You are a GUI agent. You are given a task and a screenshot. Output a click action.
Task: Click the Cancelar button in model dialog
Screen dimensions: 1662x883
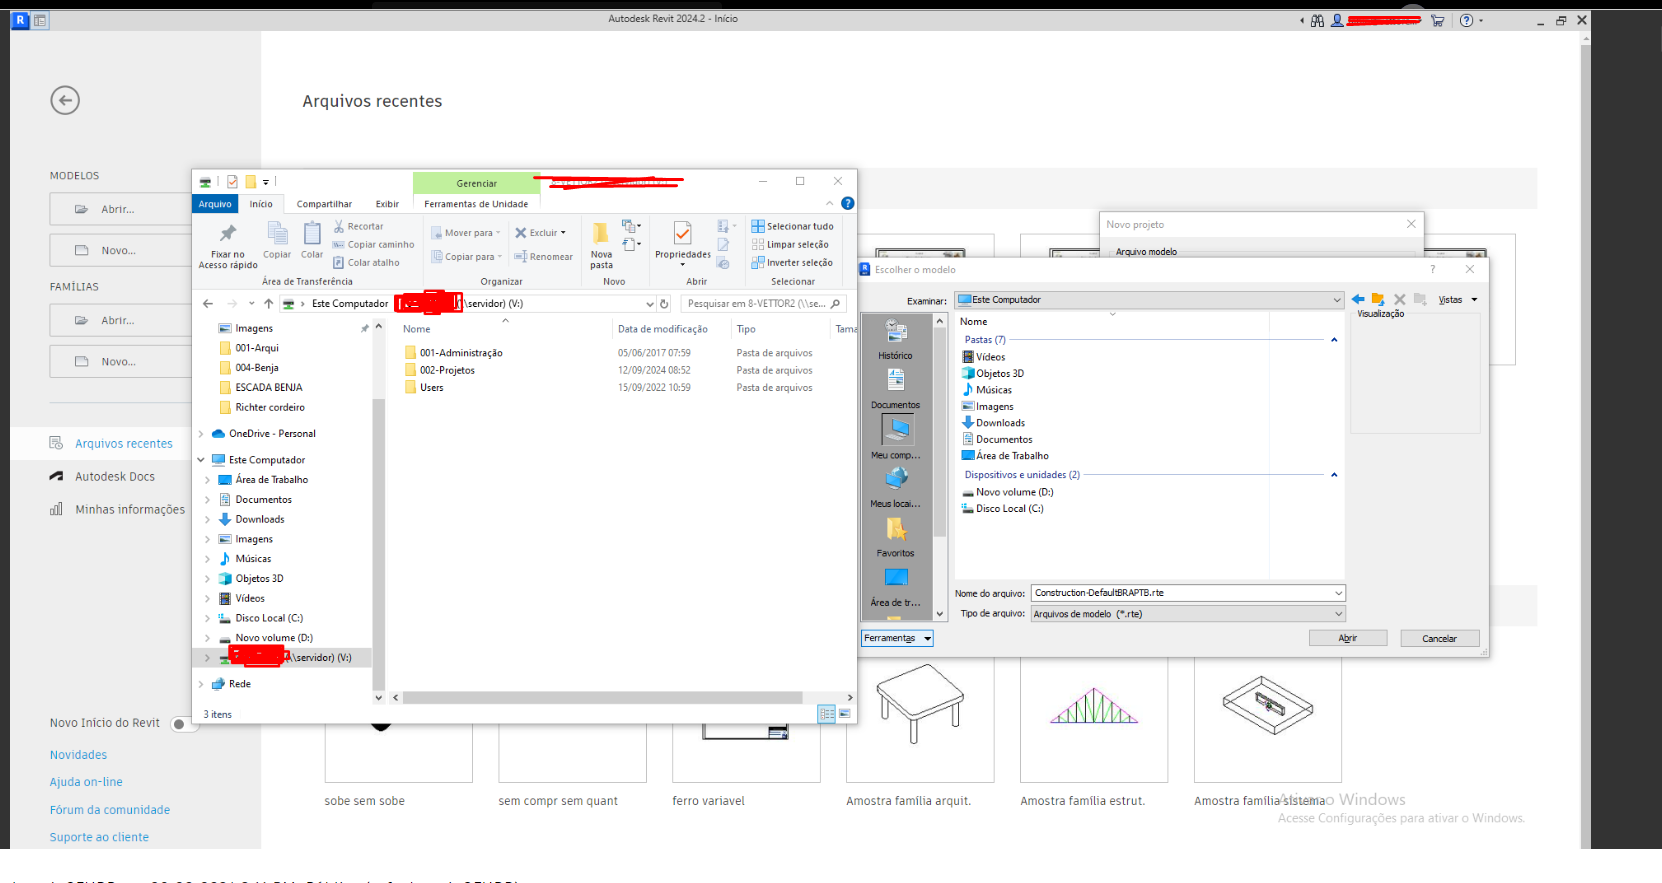[x=1439, y=638]
